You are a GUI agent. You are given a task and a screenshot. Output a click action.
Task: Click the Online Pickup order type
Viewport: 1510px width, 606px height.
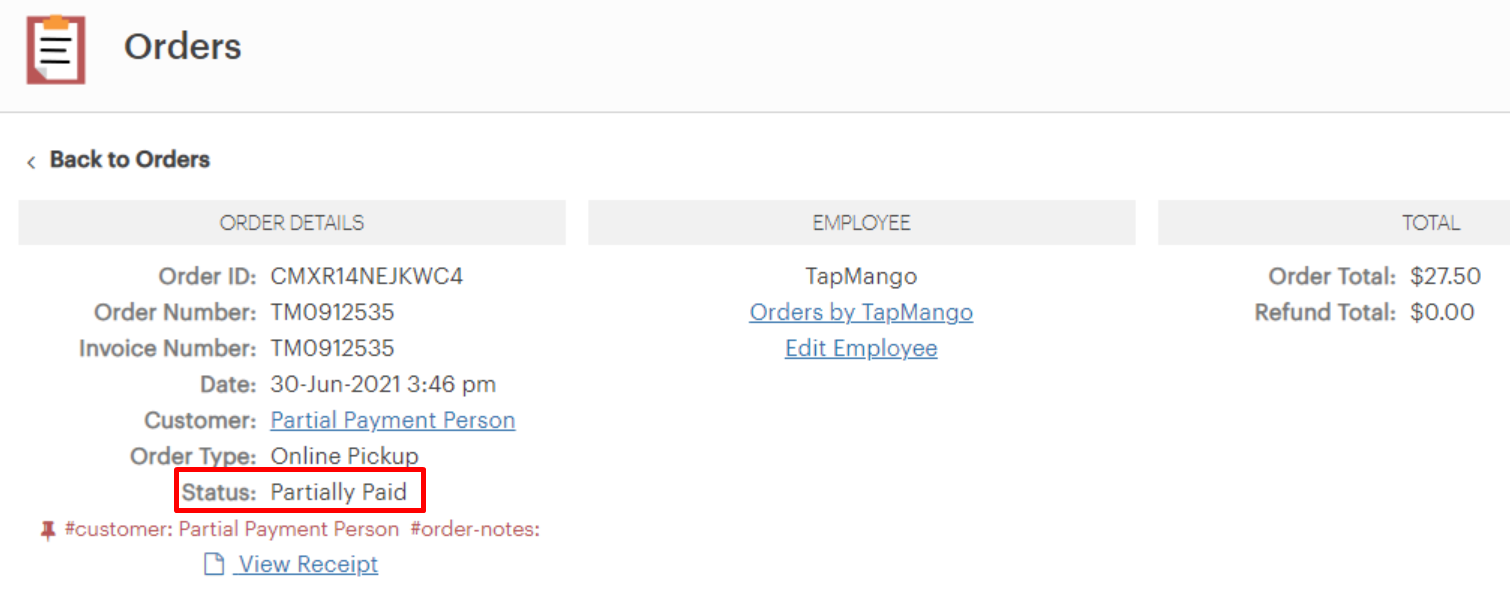tap(344, 456)
